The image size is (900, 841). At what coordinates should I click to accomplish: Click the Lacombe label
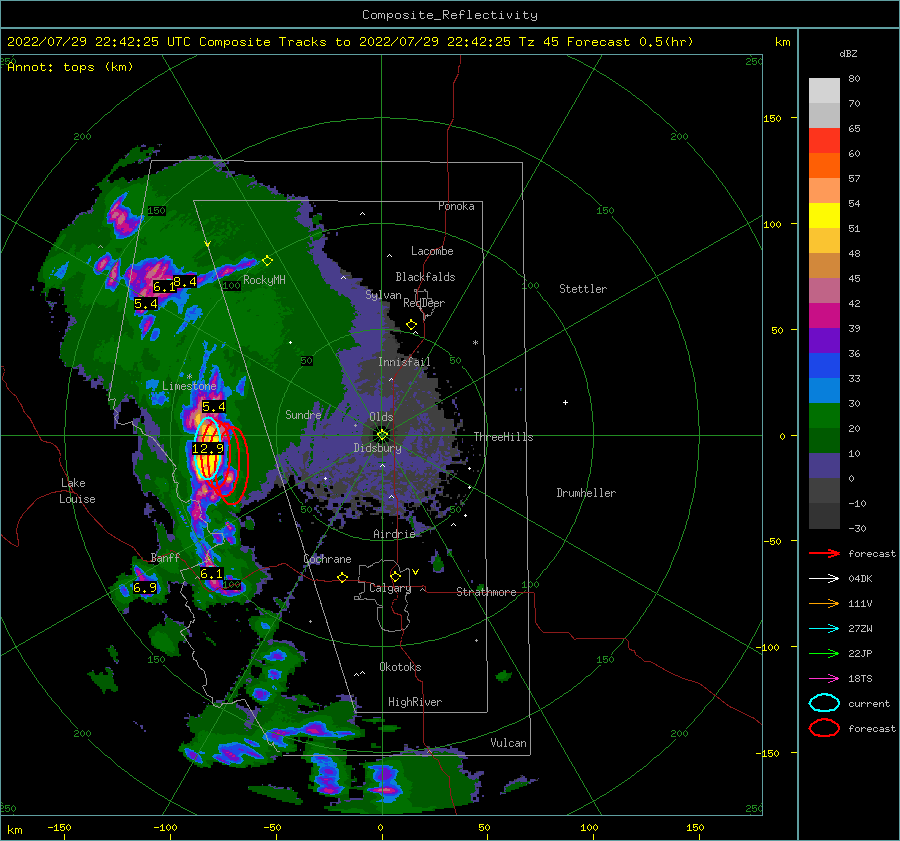432,251
